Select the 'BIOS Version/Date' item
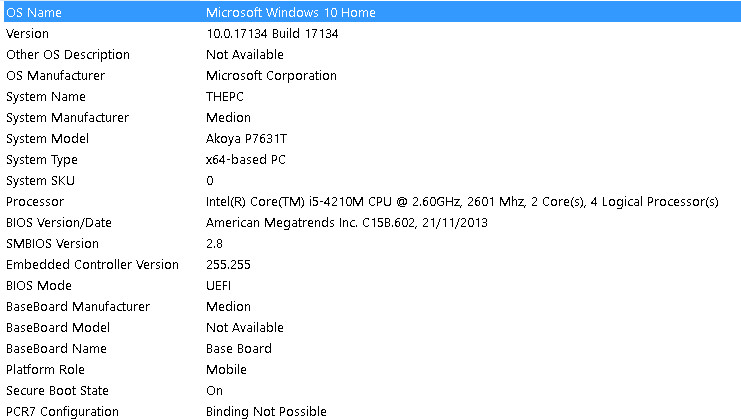Viewport: 741px width, 419px height. coord(59,223)
